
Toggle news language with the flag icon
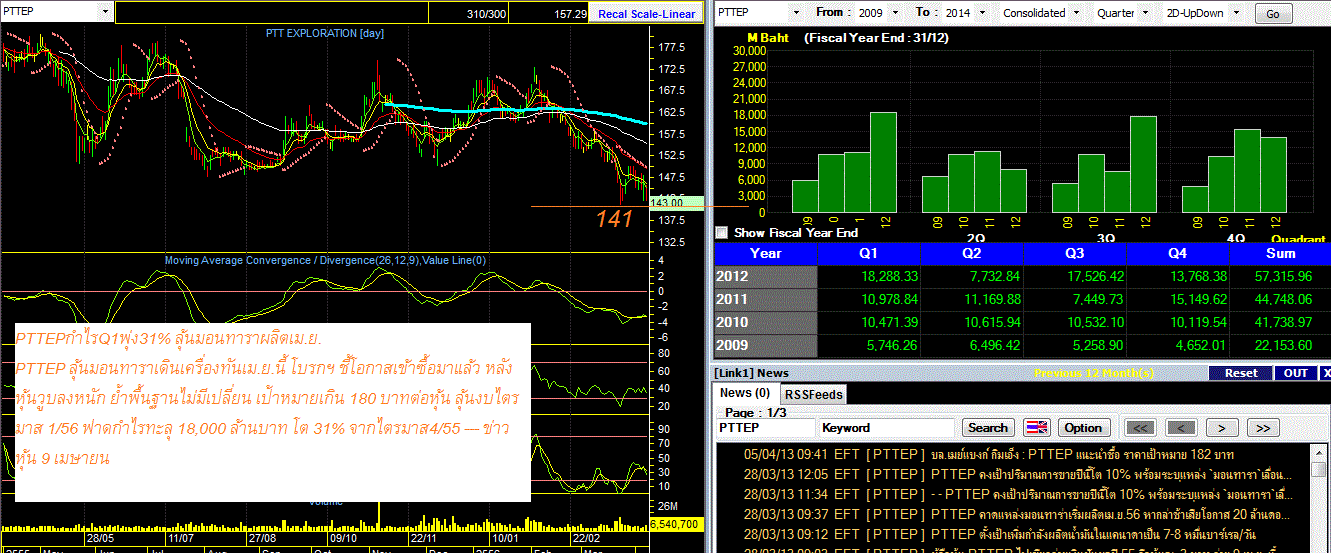tap(1037, 428)
